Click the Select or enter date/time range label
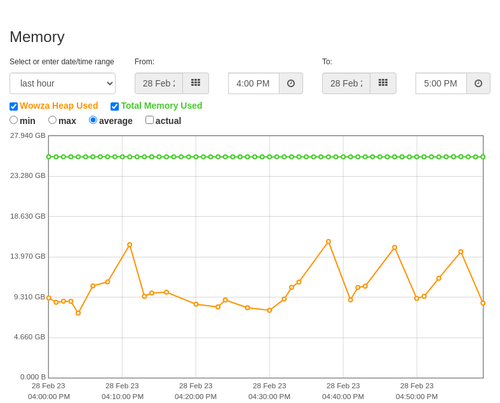Screen dimensions: 500x403 [x=62, y=62]
